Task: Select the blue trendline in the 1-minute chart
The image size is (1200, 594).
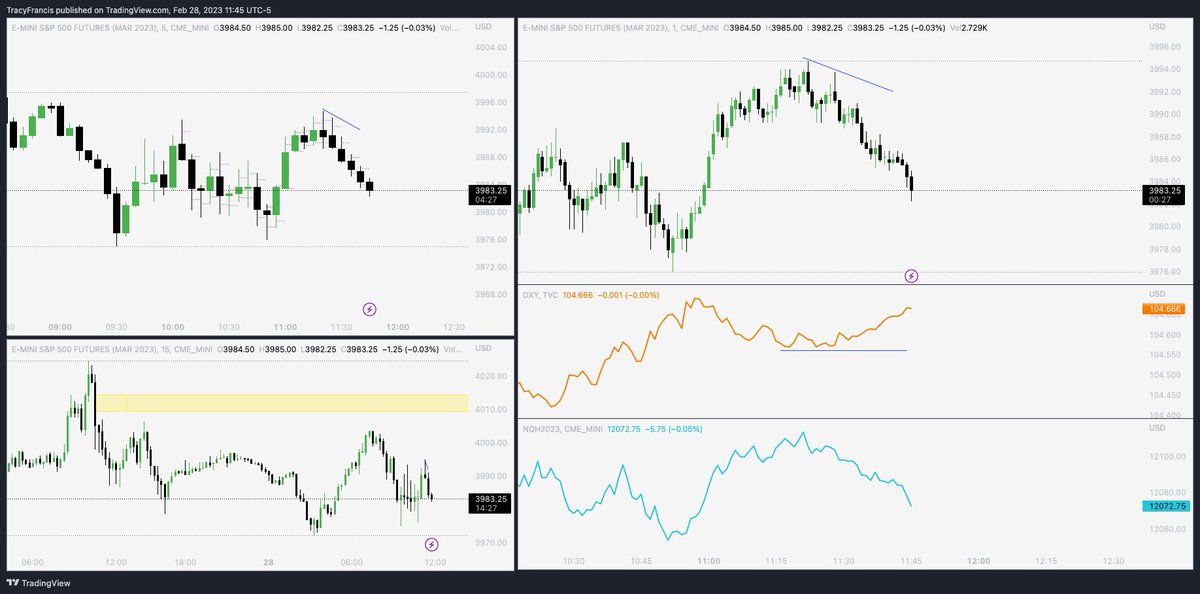Action: (848, 76)
